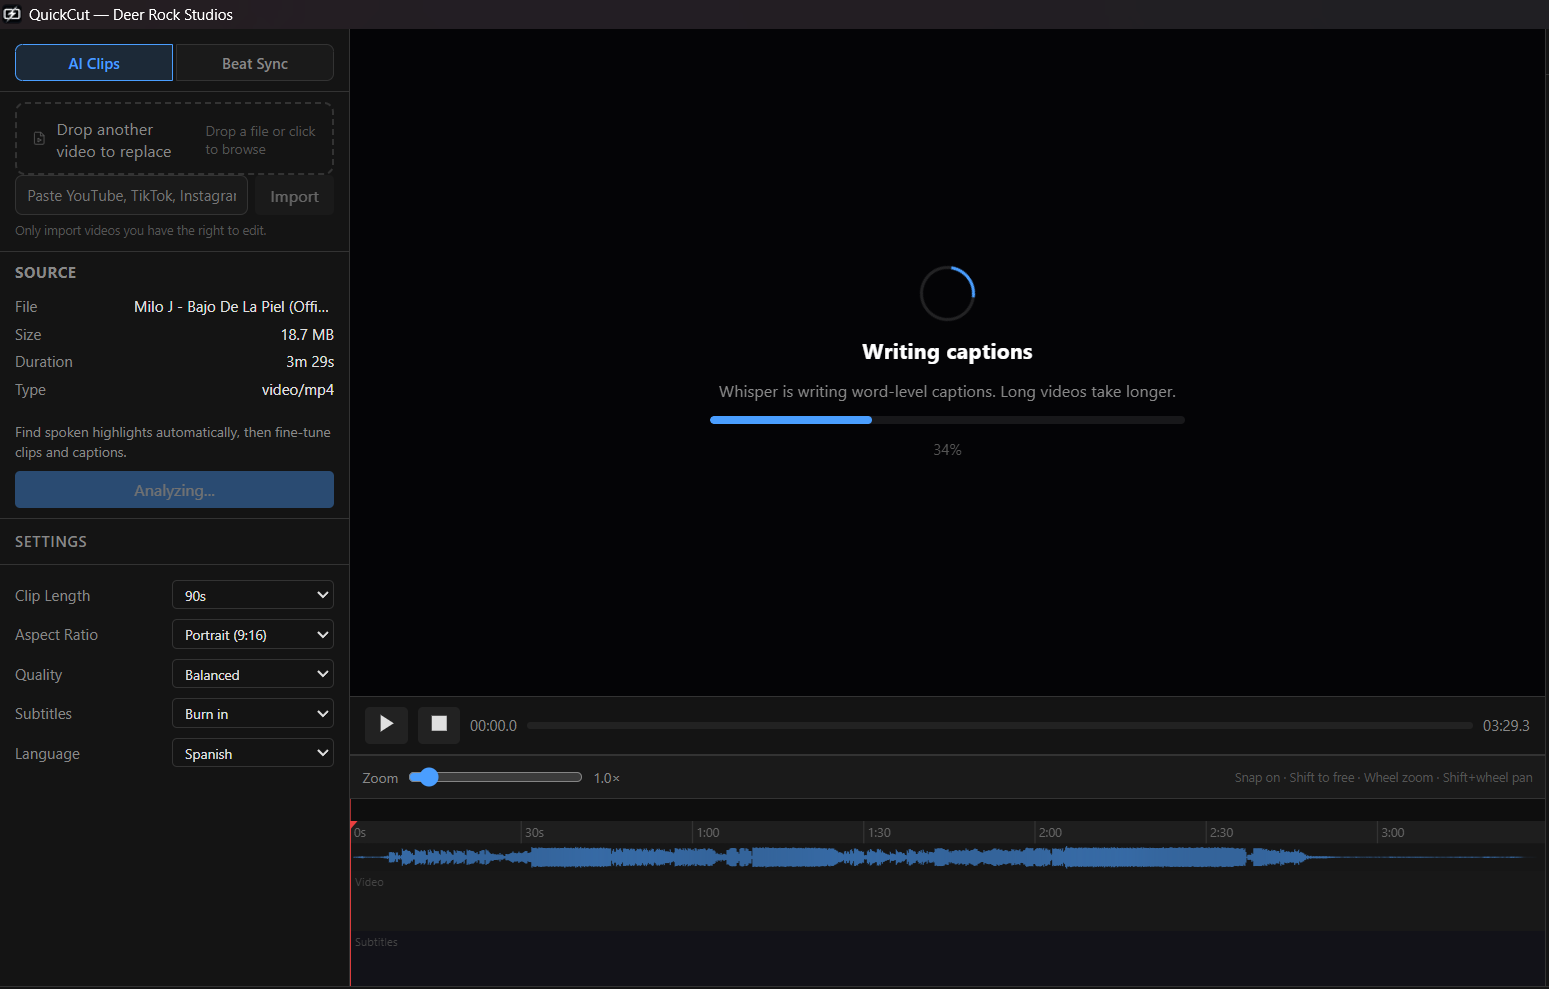Viewport: 1549px width, 989px height.
Task: Click the loading spinner above Writing captions
Action: tap(947, 293)
